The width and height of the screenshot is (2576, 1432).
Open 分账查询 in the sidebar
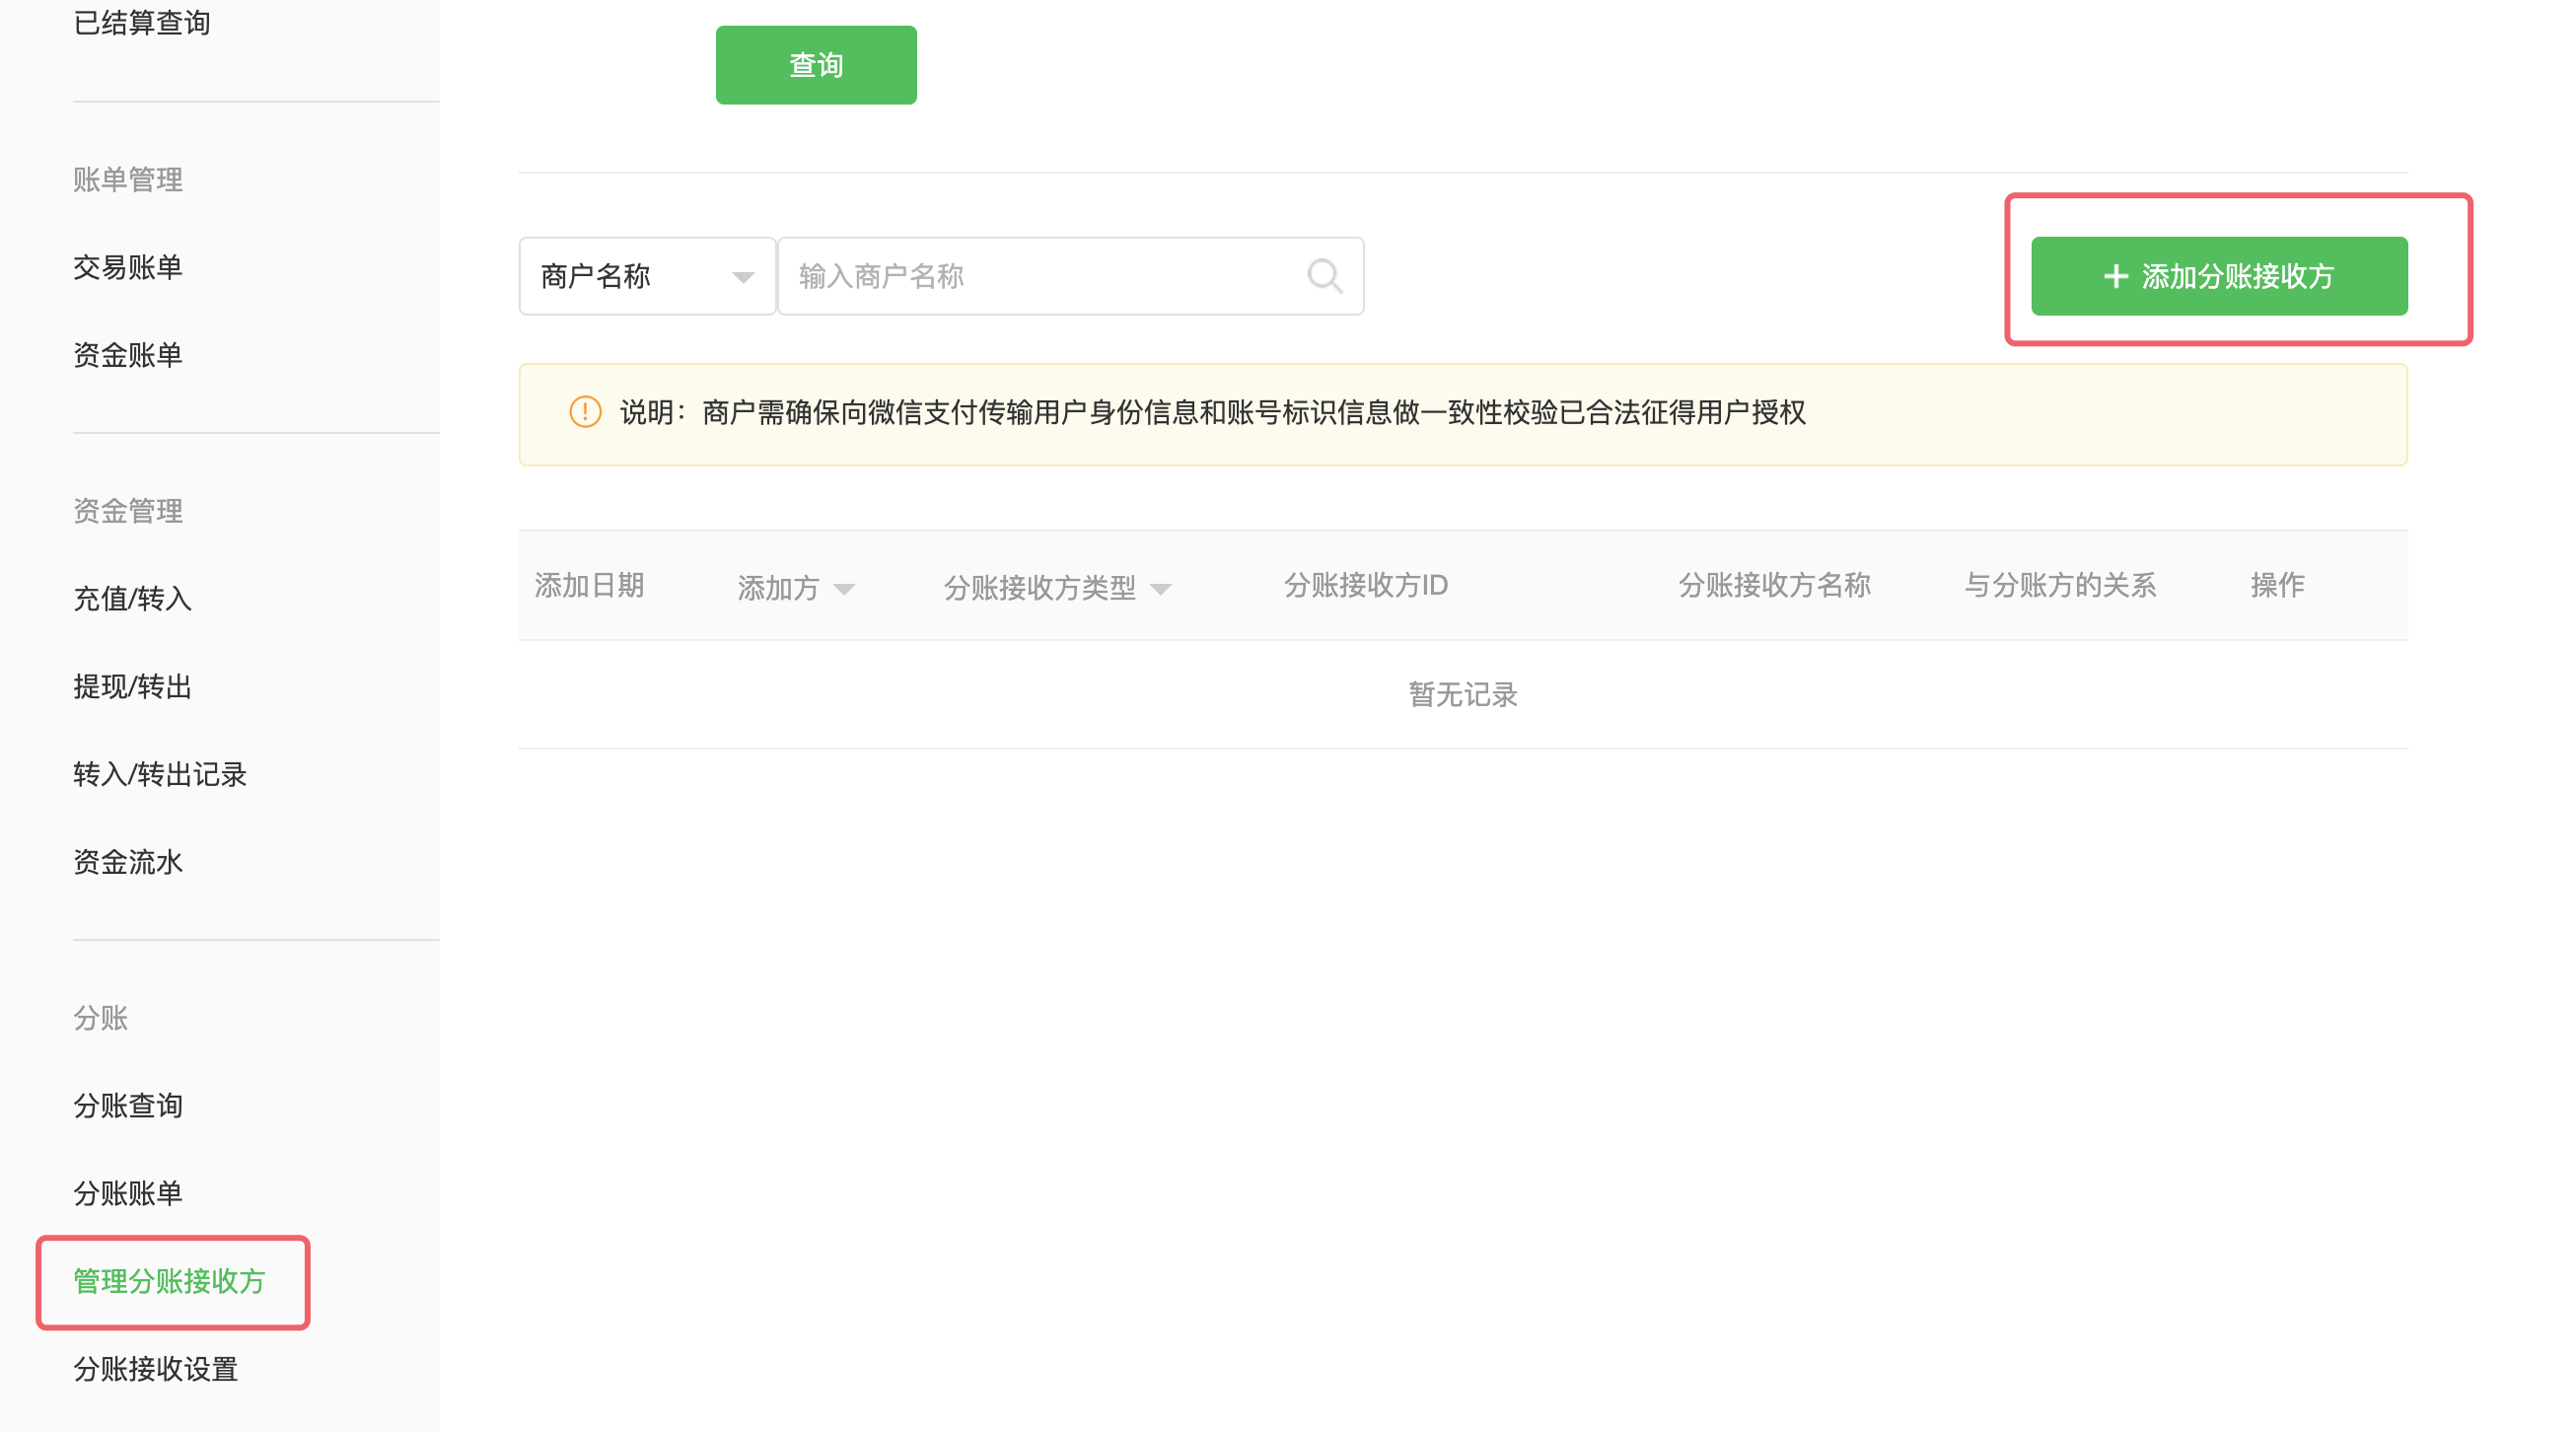128,1106
